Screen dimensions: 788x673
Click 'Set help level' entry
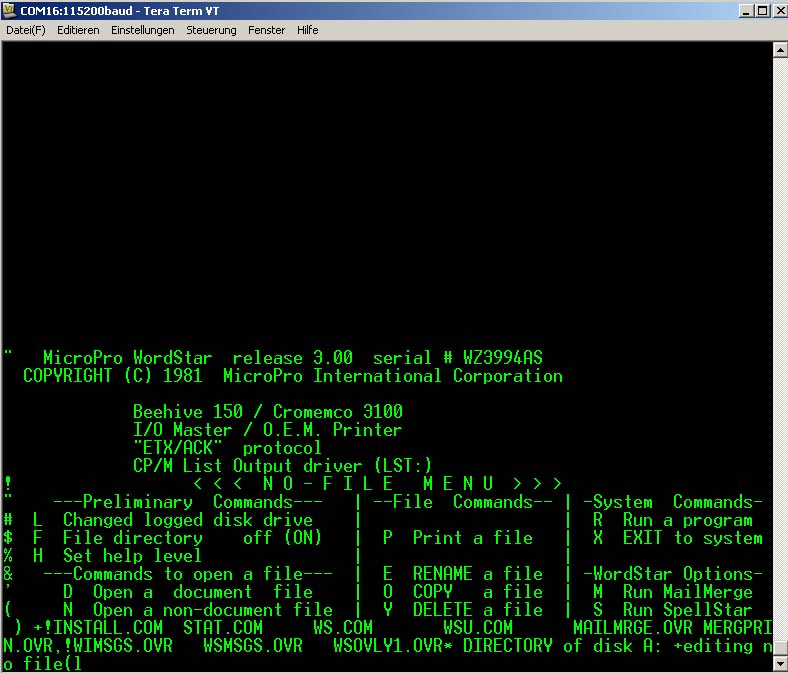tap(132, 556)
